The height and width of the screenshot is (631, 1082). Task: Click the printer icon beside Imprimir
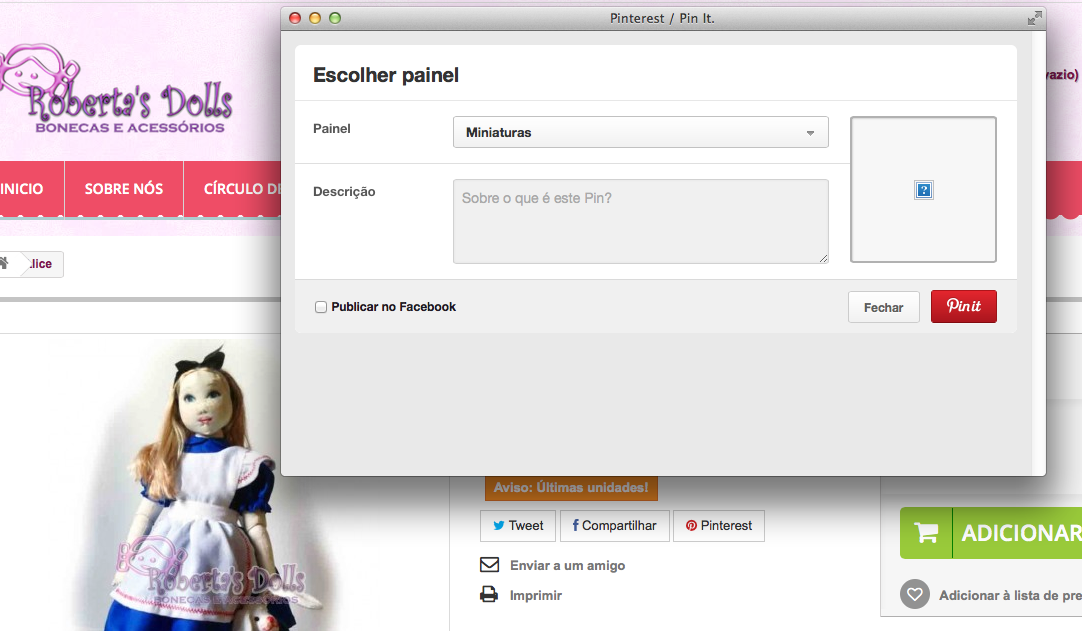coord(489,594)
